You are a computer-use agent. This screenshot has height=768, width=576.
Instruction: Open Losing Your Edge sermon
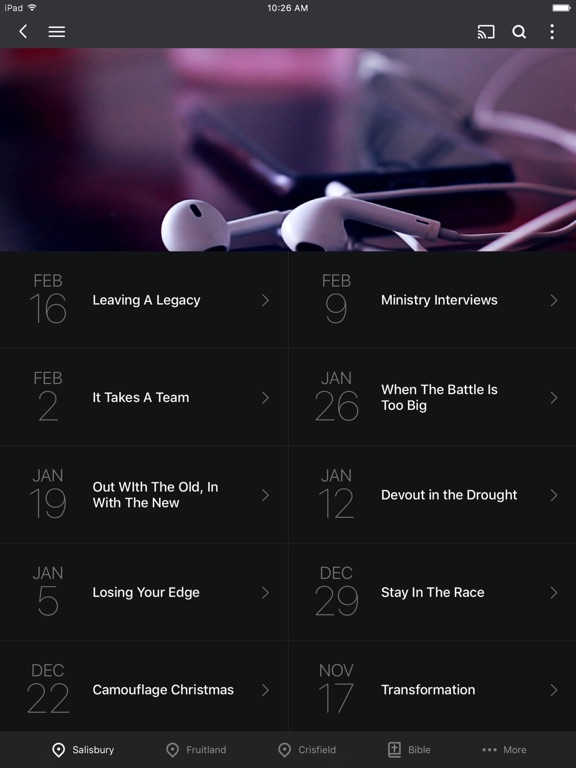pyautogui.click(x=144, y=592)
